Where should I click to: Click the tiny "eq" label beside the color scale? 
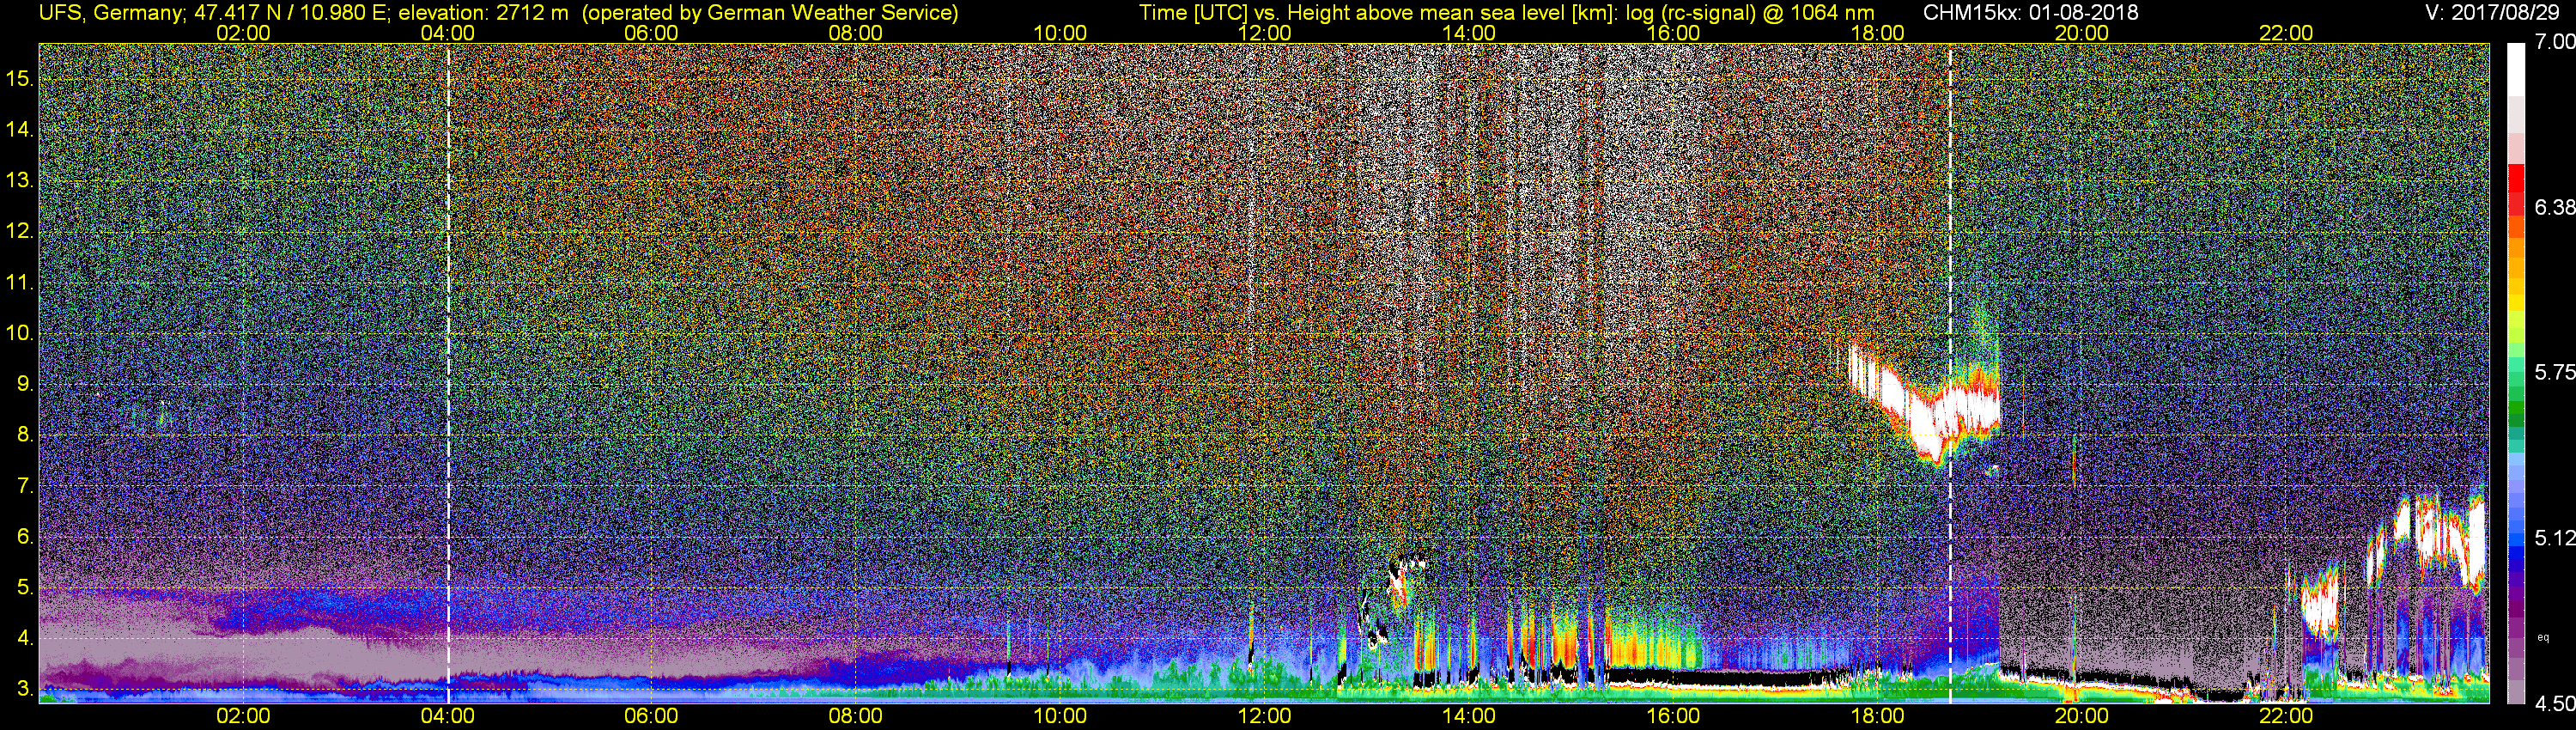2543,637
